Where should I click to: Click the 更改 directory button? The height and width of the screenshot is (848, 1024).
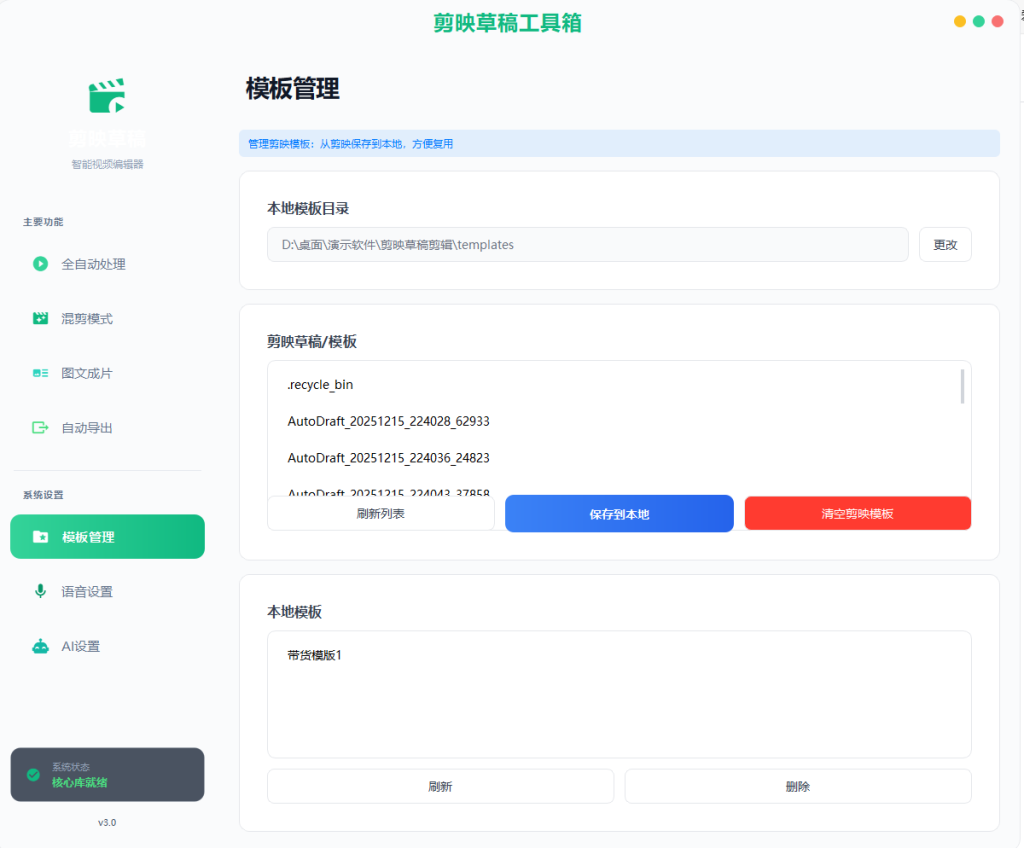click(945, 244)
